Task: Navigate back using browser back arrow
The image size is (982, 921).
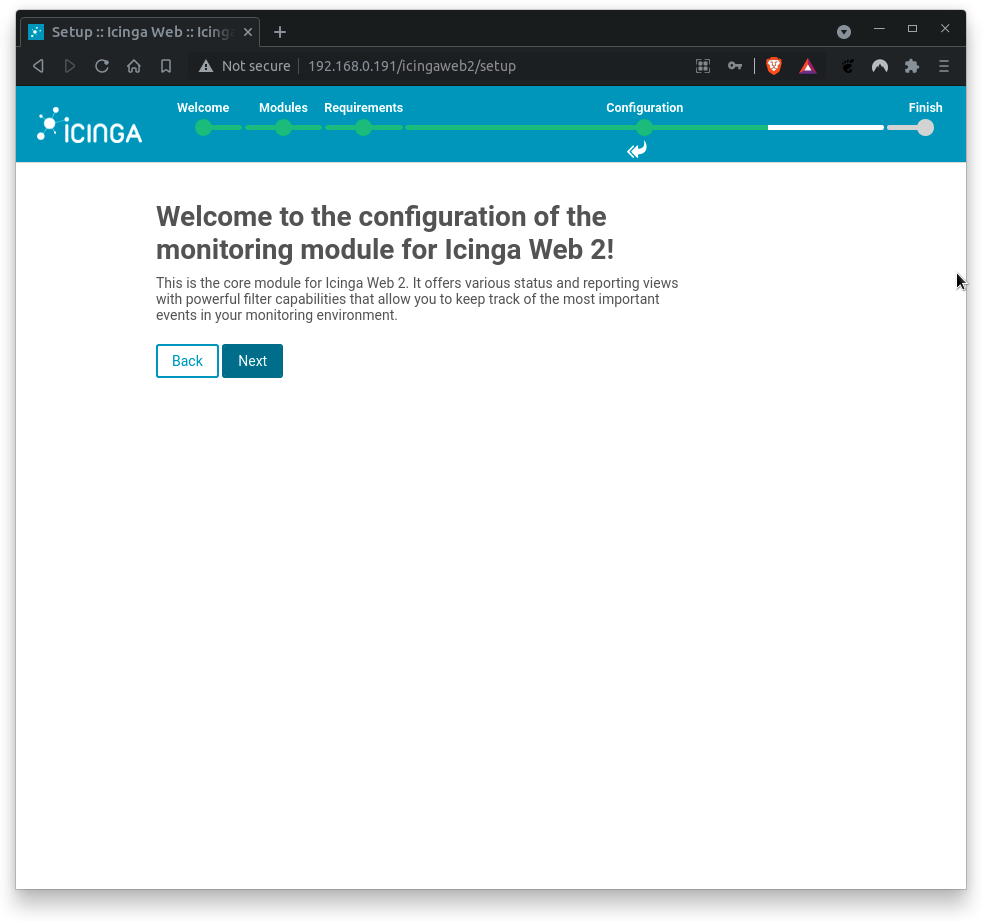Action: (x=38, y=66)
